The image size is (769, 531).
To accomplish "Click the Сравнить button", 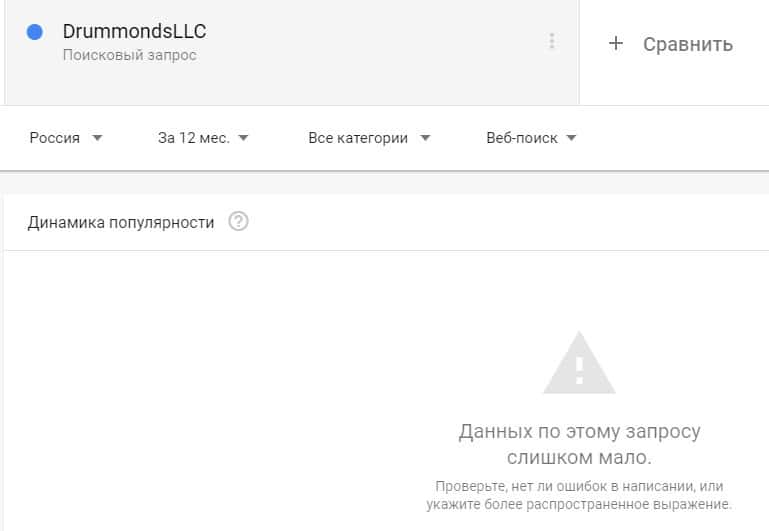I will tap(671, 44).
